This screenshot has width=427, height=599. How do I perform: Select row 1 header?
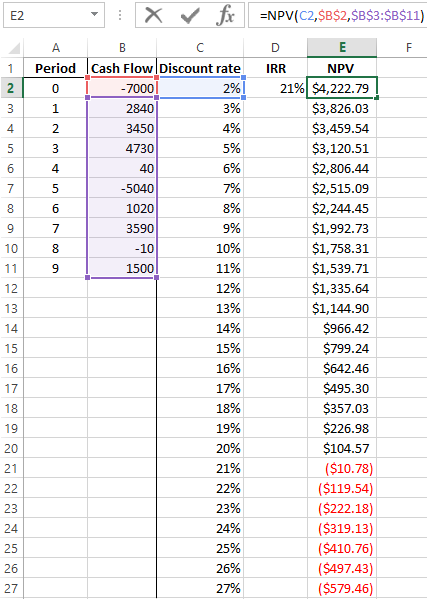pos(11,68)
